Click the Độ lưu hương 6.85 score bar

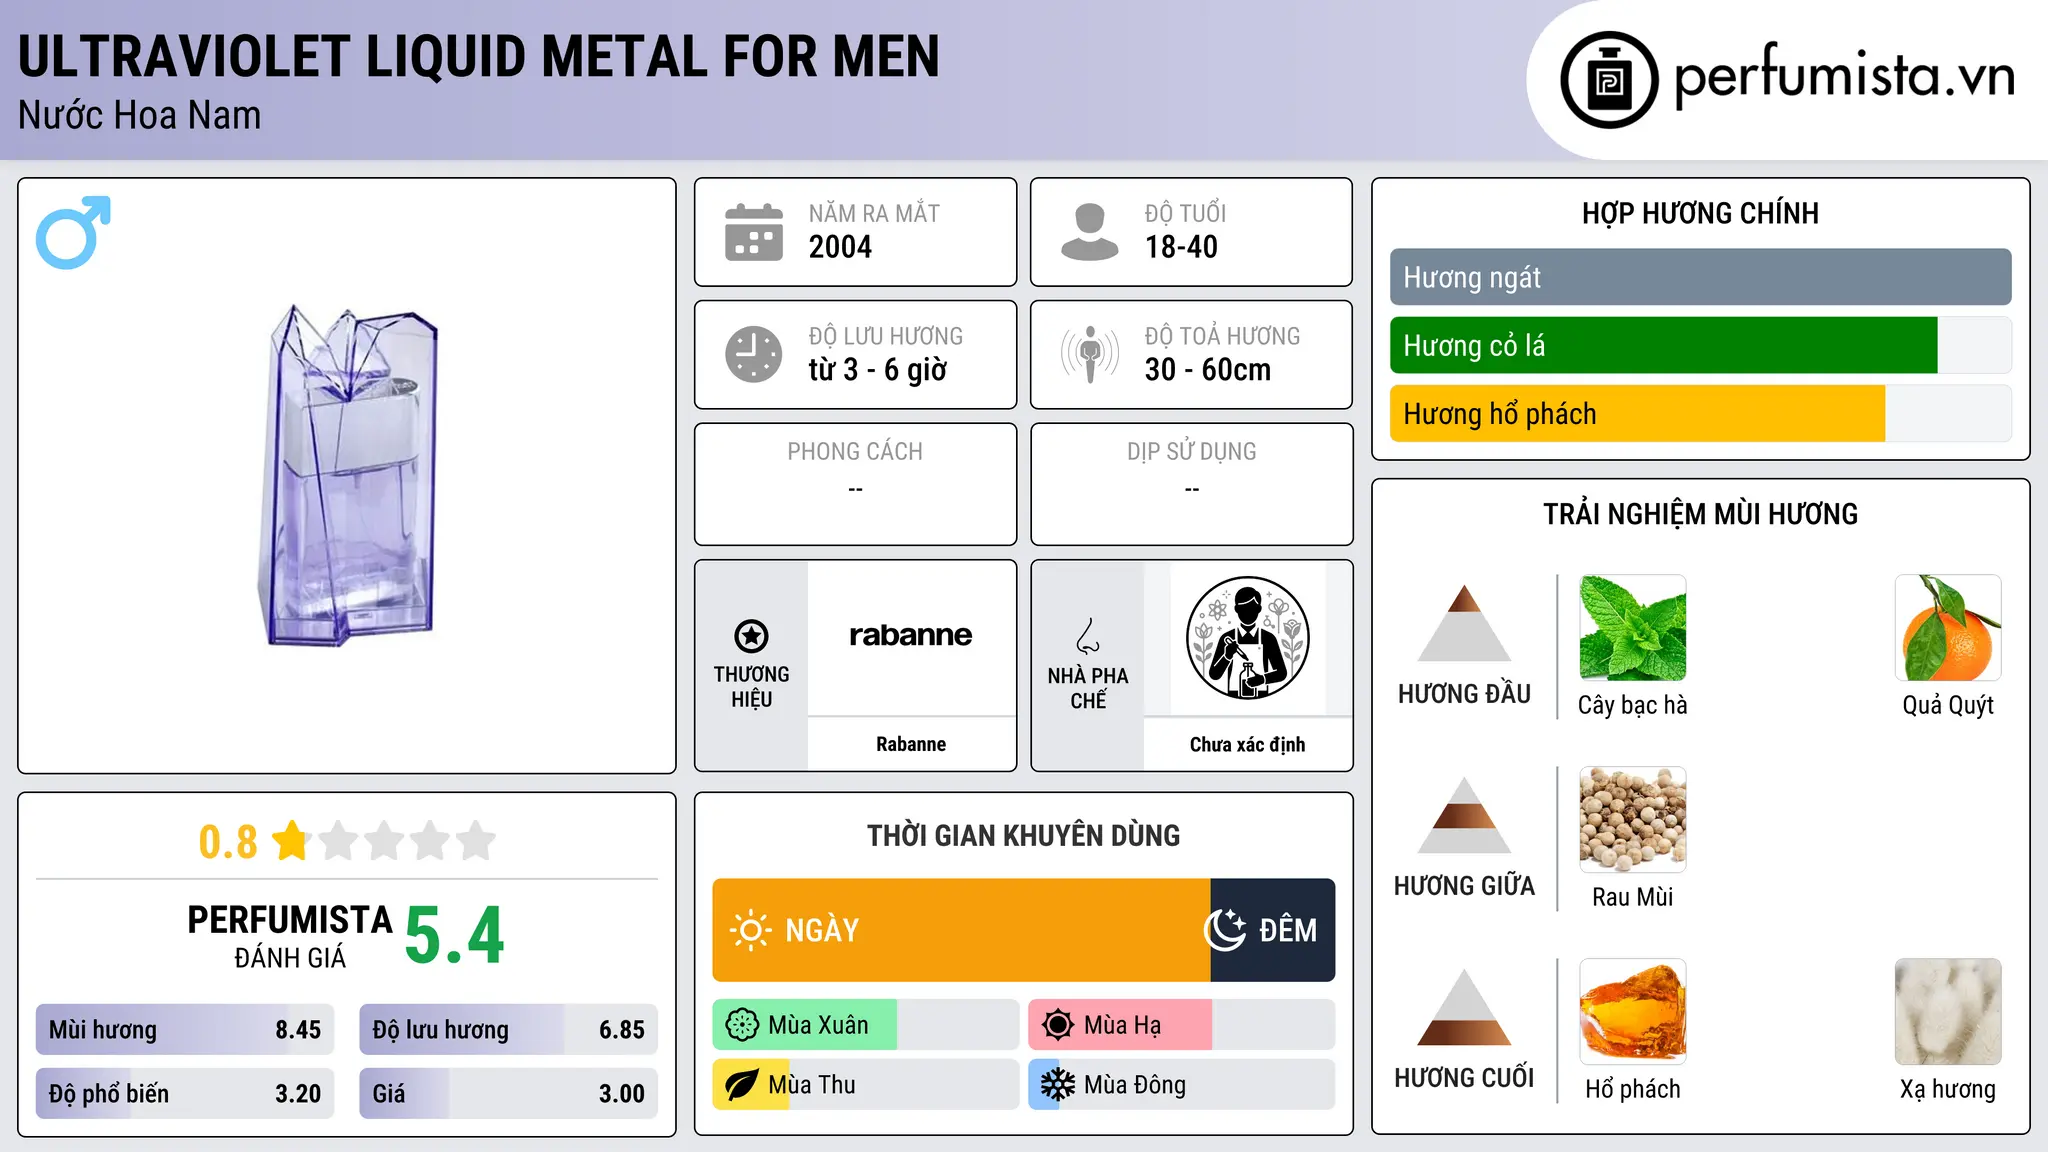tap(509, 1030)
